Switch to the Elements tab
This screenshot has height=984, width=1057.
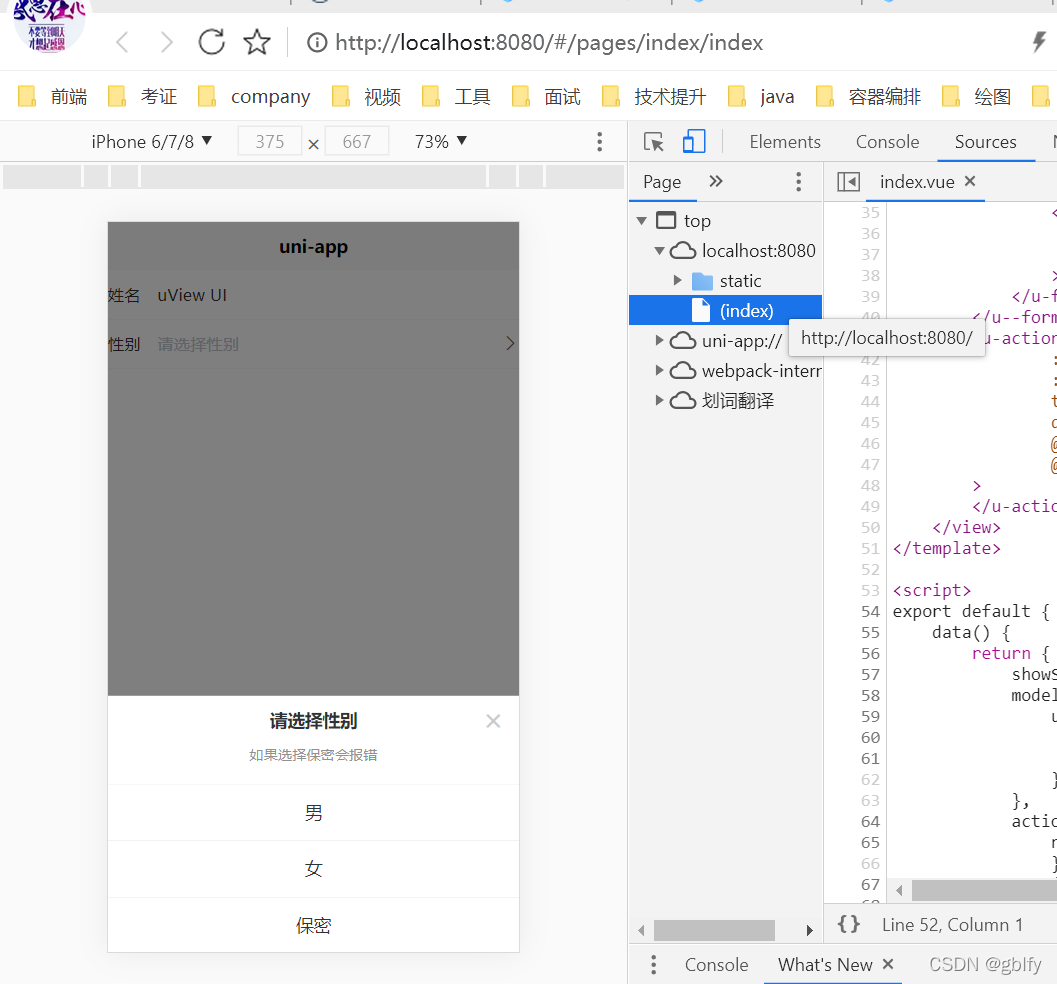(785, 142)
